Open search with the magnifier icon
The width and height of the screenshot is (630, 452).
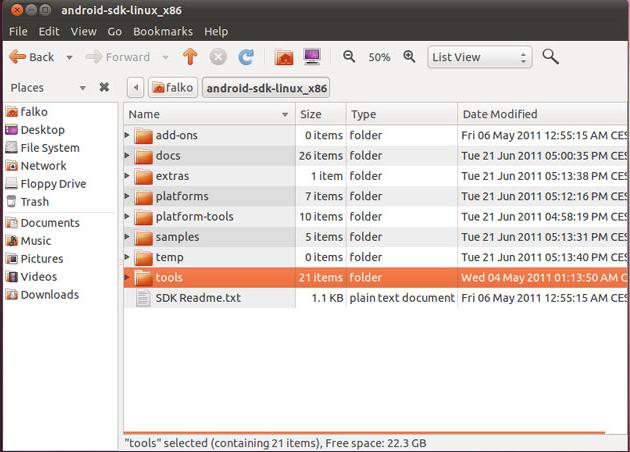(550, 57)
